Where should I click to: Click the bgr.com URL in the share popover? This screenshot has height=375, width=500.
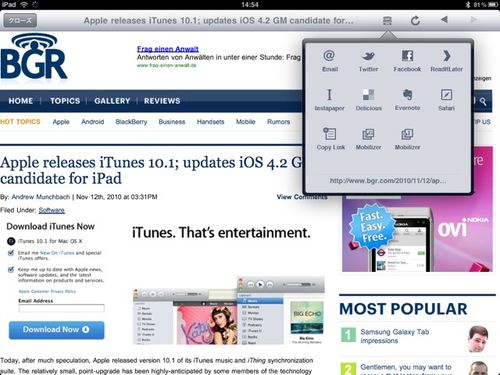click(388, 181)
